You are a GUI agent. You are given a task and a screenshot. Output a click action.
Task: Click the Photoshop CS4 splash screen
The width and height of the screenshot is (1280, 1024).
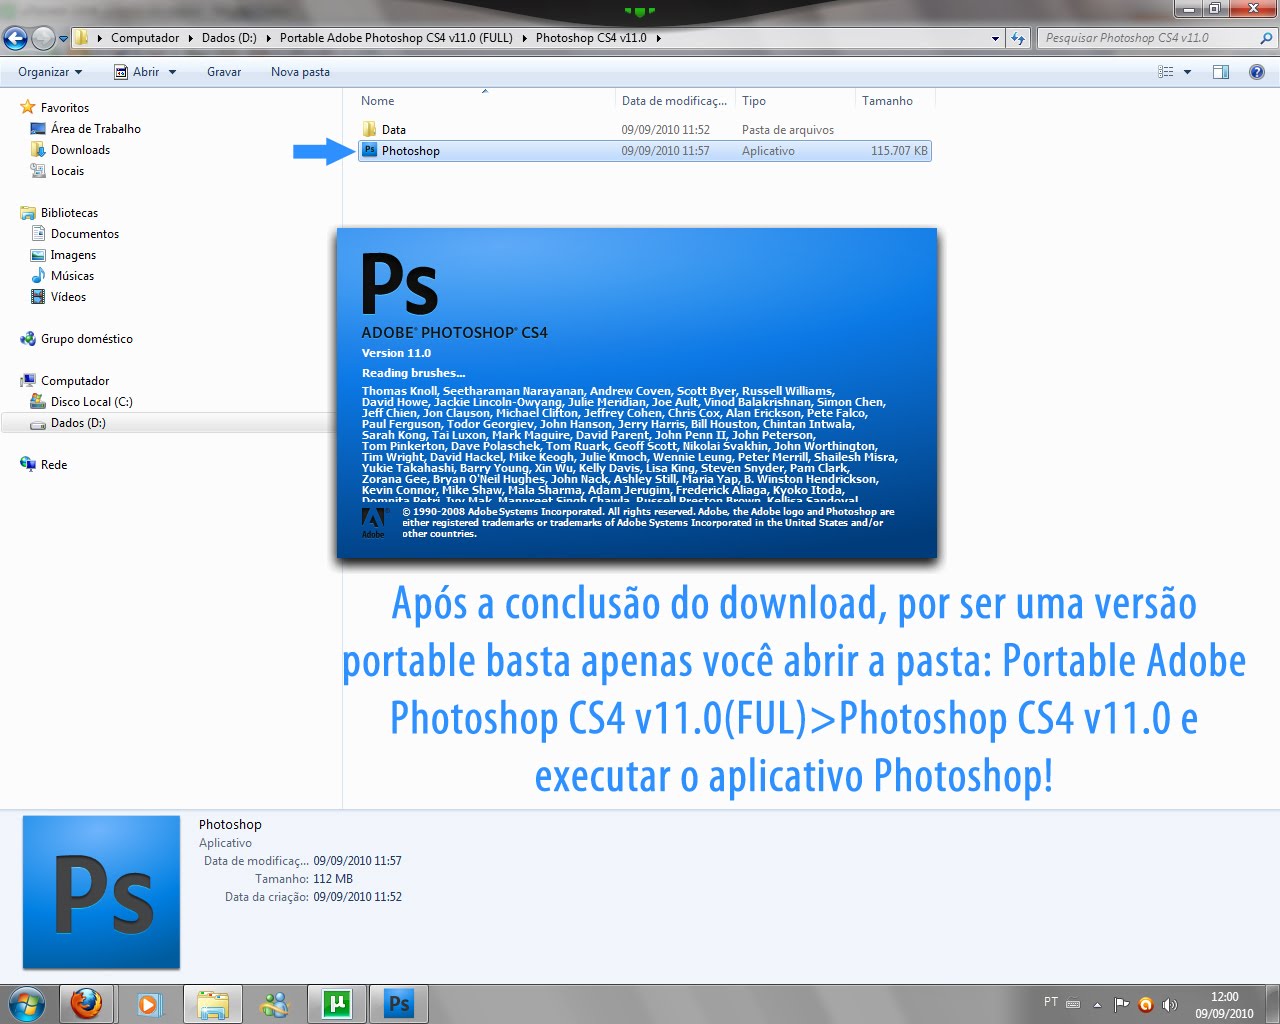point(637,393)
